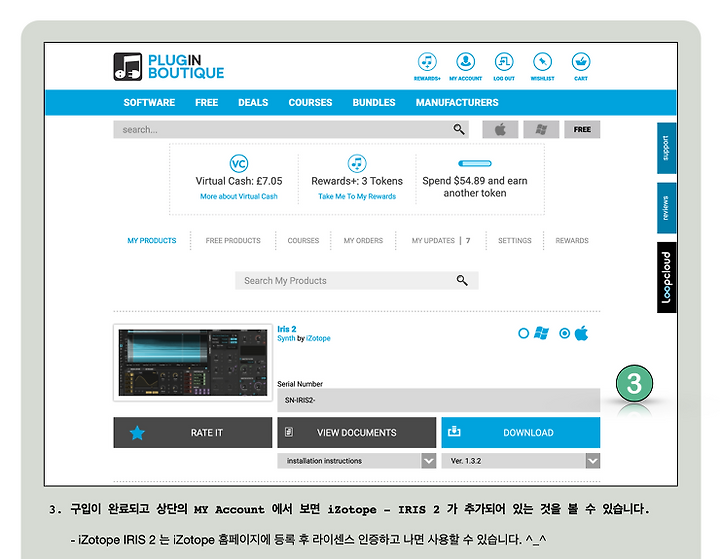Click the Virtual Cash: £7.05 text
Screen dimensions: 720x559
tap(239, 181)
